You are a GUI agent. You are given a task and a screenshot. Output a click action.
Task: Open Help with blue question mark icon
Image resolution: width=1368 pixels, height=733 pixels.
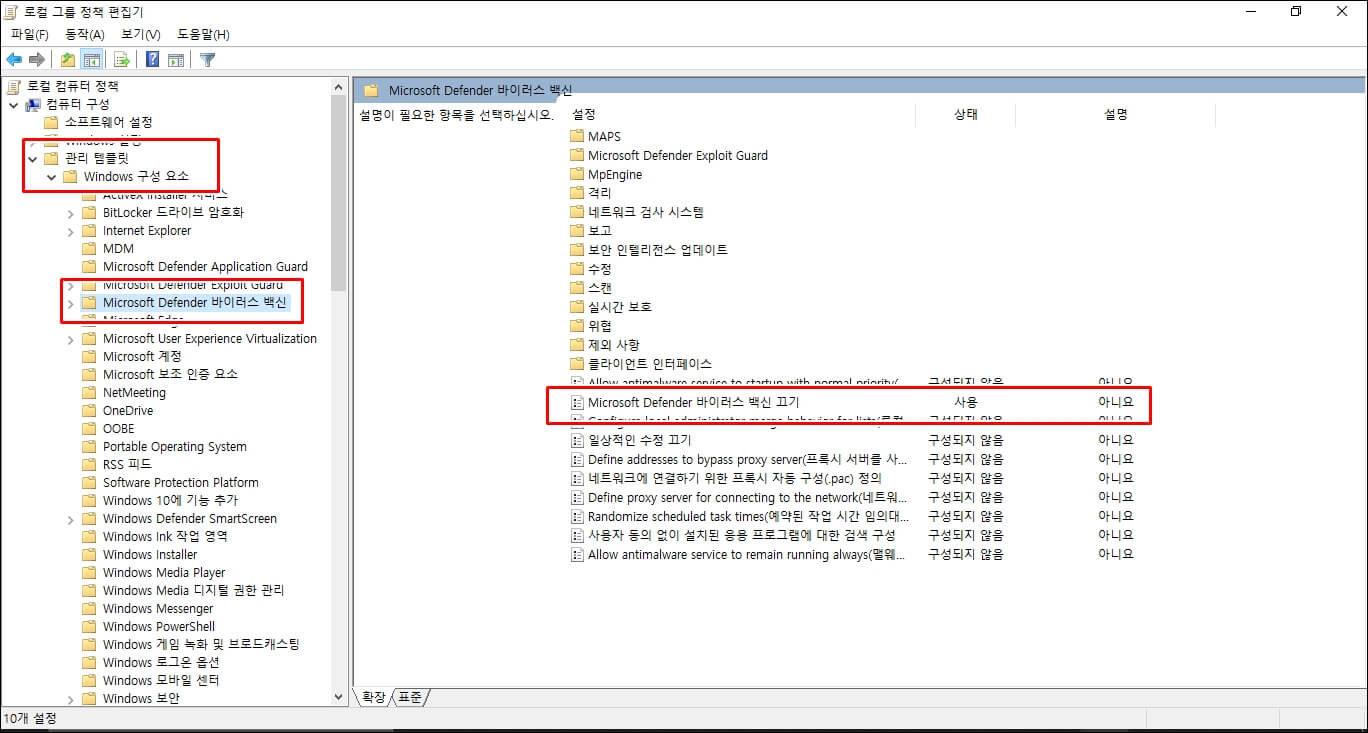coord(152,59)
